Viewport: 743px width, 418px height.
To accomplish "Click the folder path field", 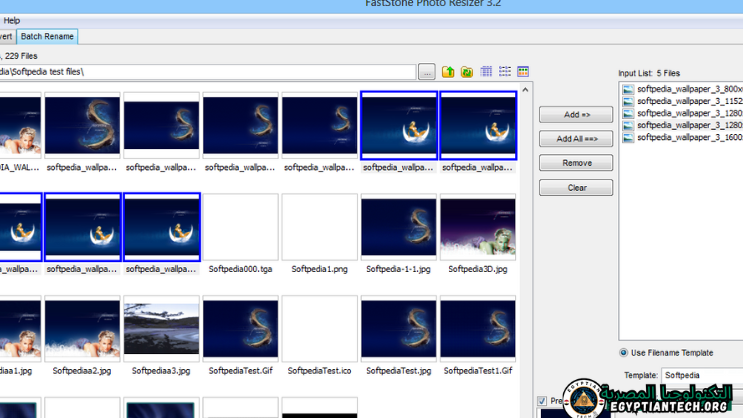I will click(x=210, y=72).
